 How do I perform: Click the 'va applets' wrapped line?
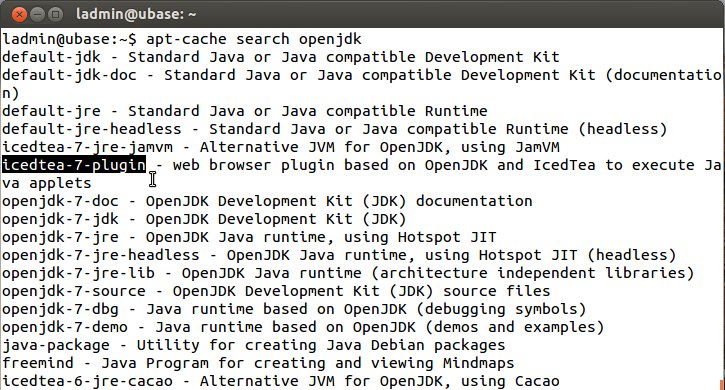[x=46, y=184]
